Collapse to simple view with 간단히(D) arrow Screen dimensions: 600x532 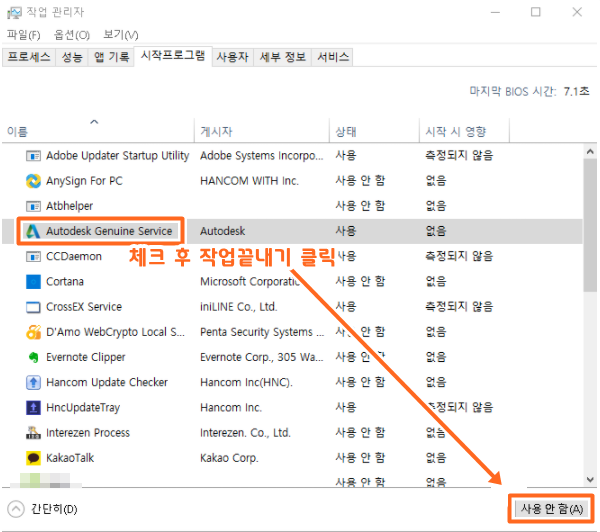16,509
